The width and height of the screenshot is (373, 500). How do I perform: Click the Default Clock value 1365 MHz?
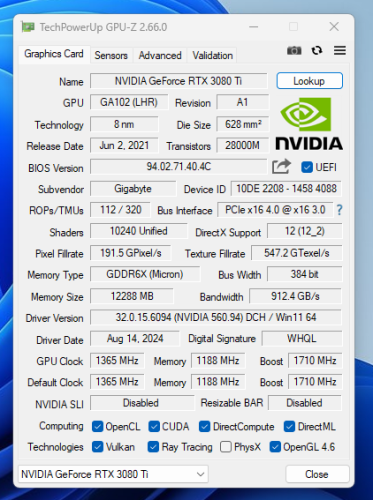click(117, 382)
